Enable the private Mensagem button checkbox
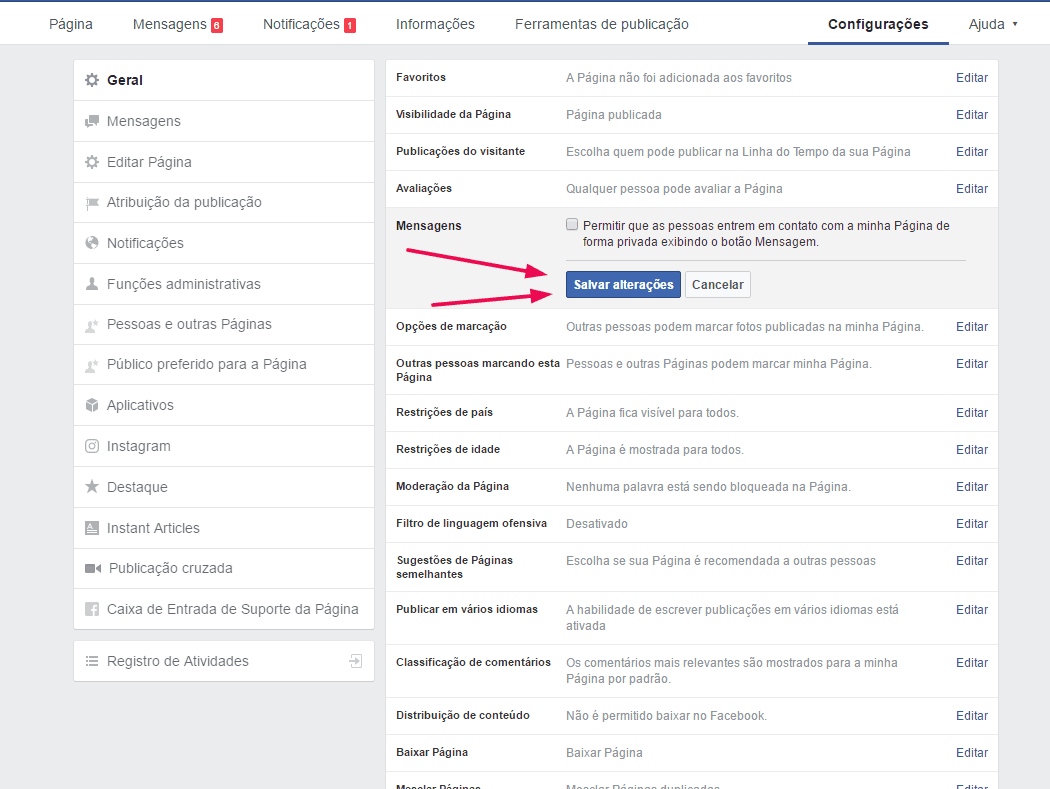Image resolution: width=1050 pixels, height=789 pixels. coord(572,224)
